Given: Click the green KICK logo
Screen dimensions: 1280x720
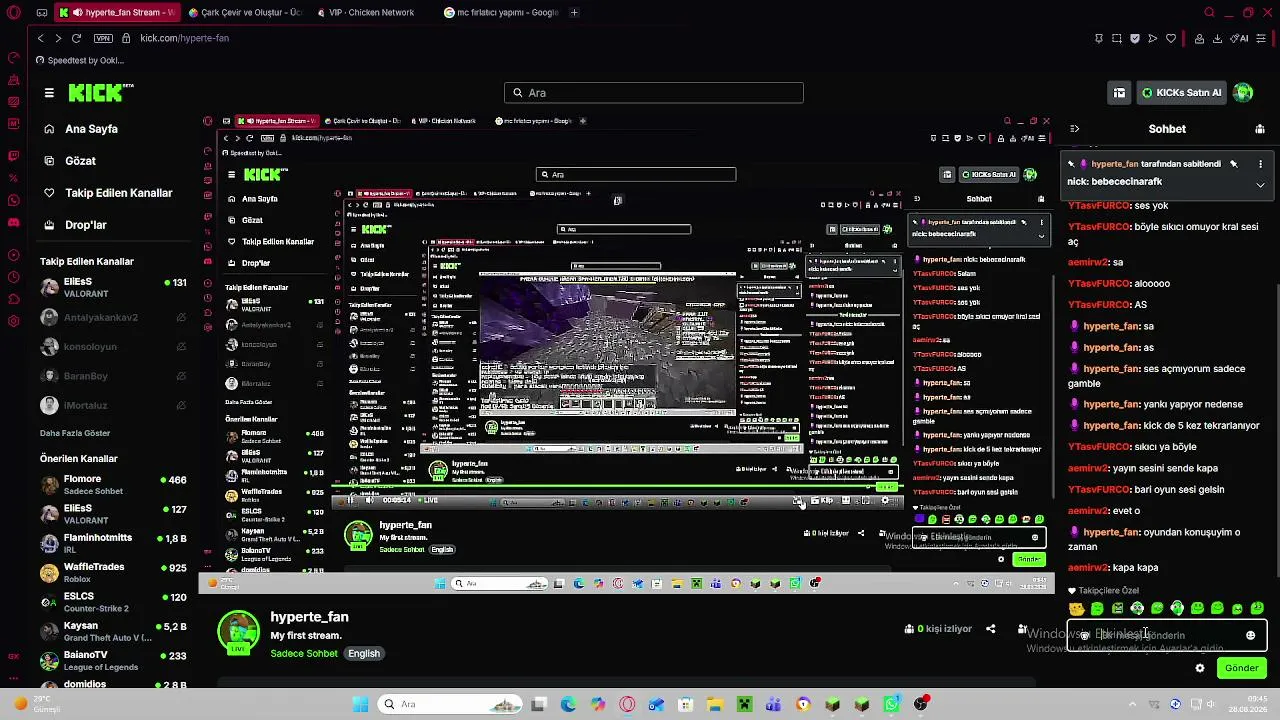Looking at the screenshot, I should click(x=100, y=93).
